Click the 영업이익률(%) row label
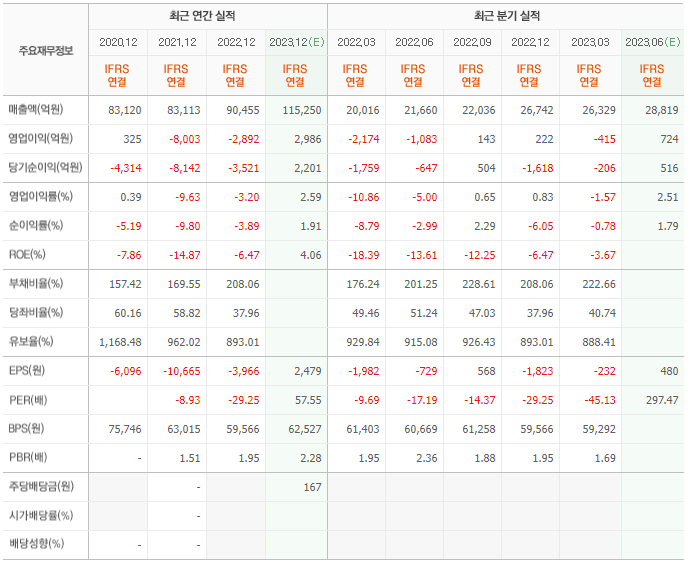 pyautogui.click(x=40, y=197)
